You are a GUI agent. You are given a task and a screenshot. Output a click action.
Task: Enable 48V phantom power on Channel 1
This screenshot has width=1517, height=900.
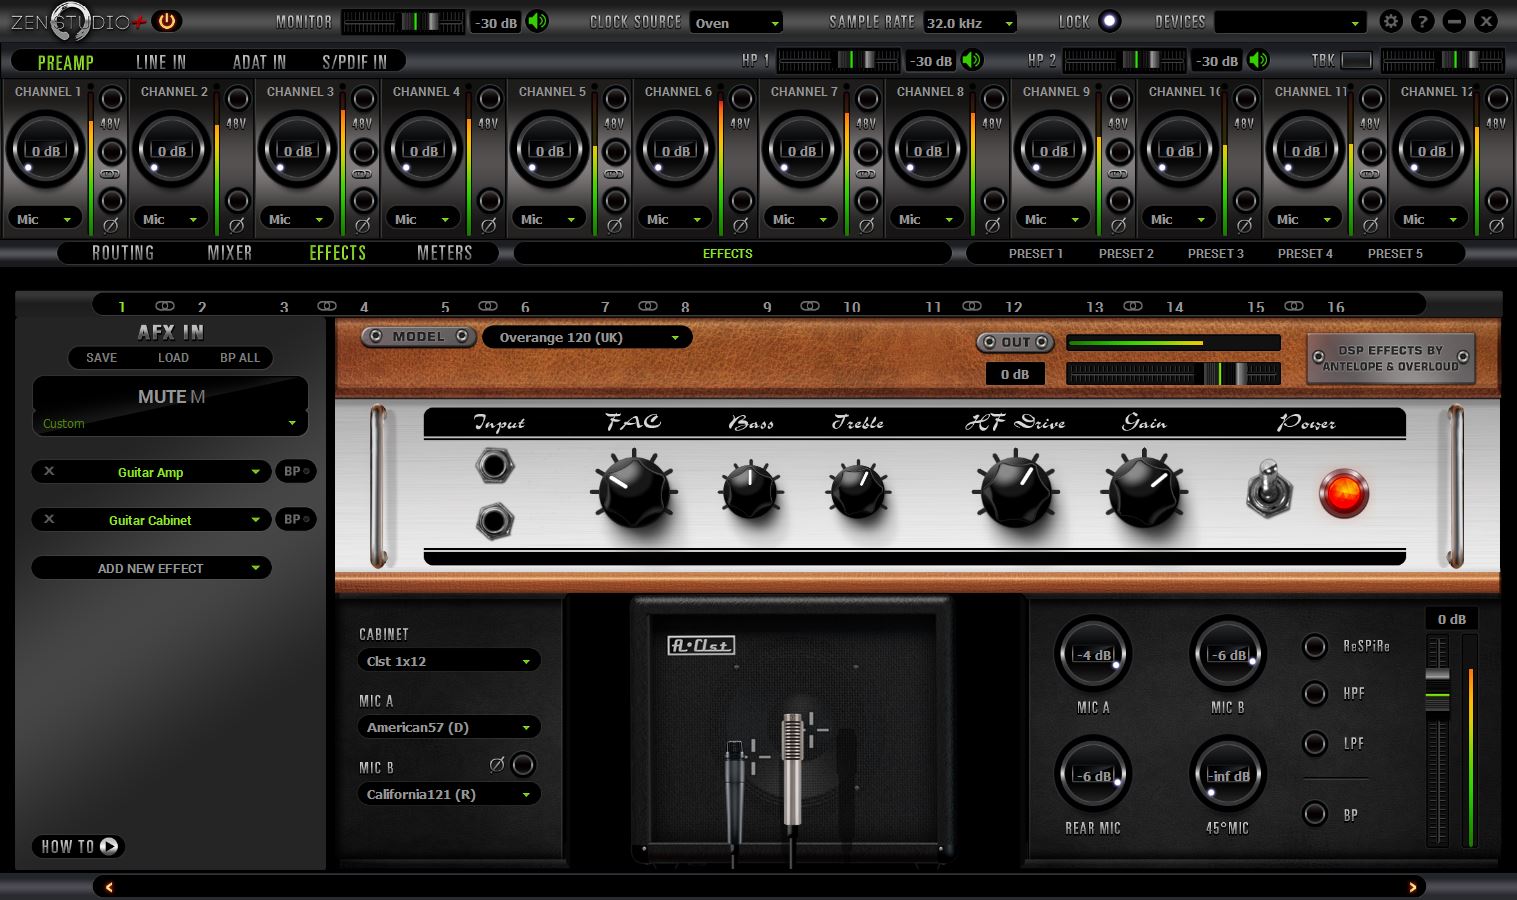coord(111,98)
